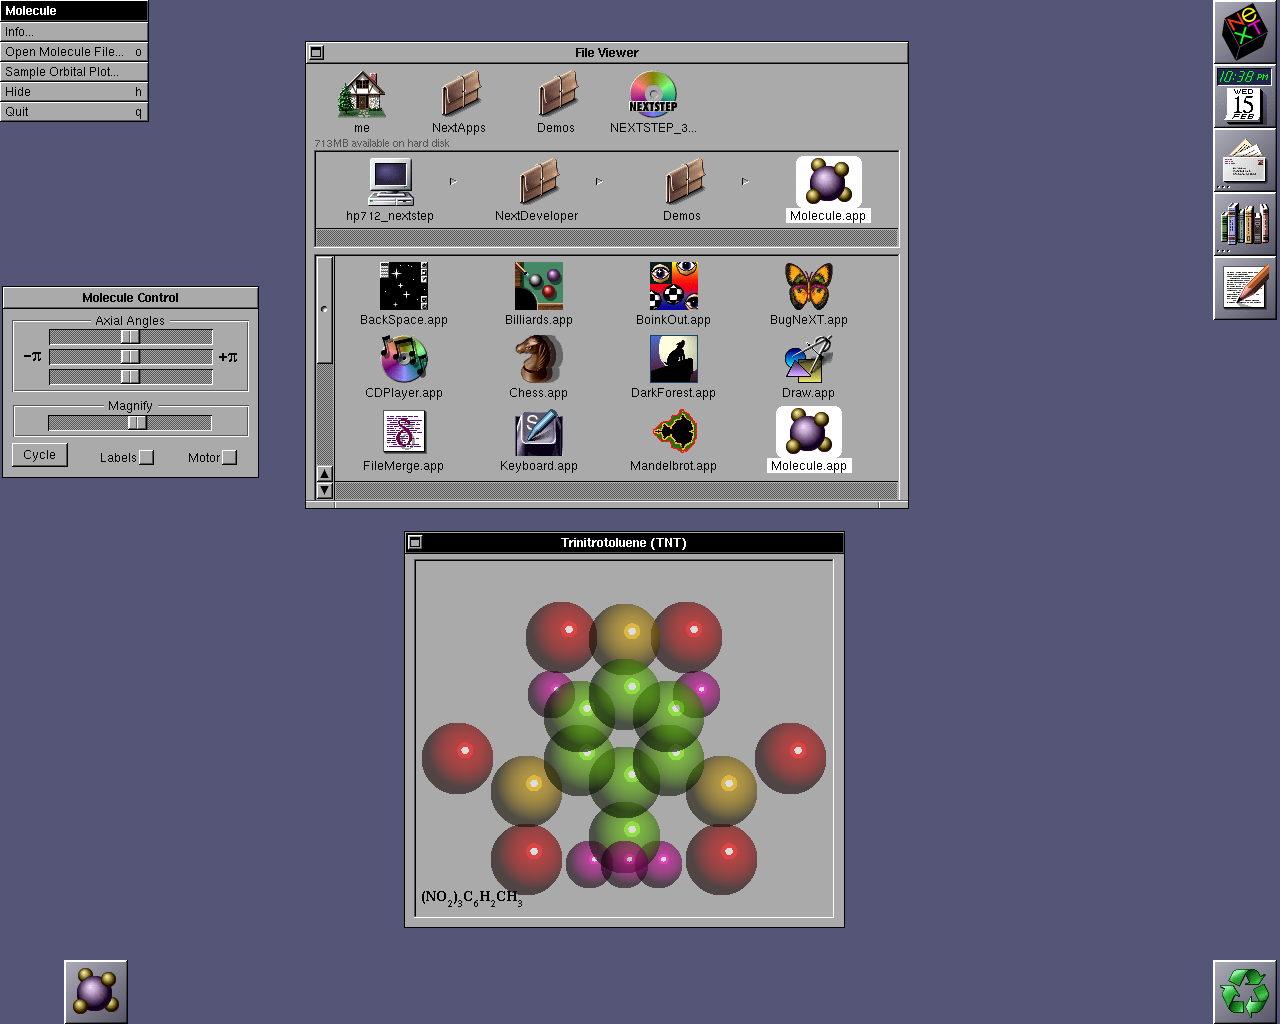1280x1024 pixels.
Task: Select hp712_nextstep computer in path
Action: click(390, 182)
